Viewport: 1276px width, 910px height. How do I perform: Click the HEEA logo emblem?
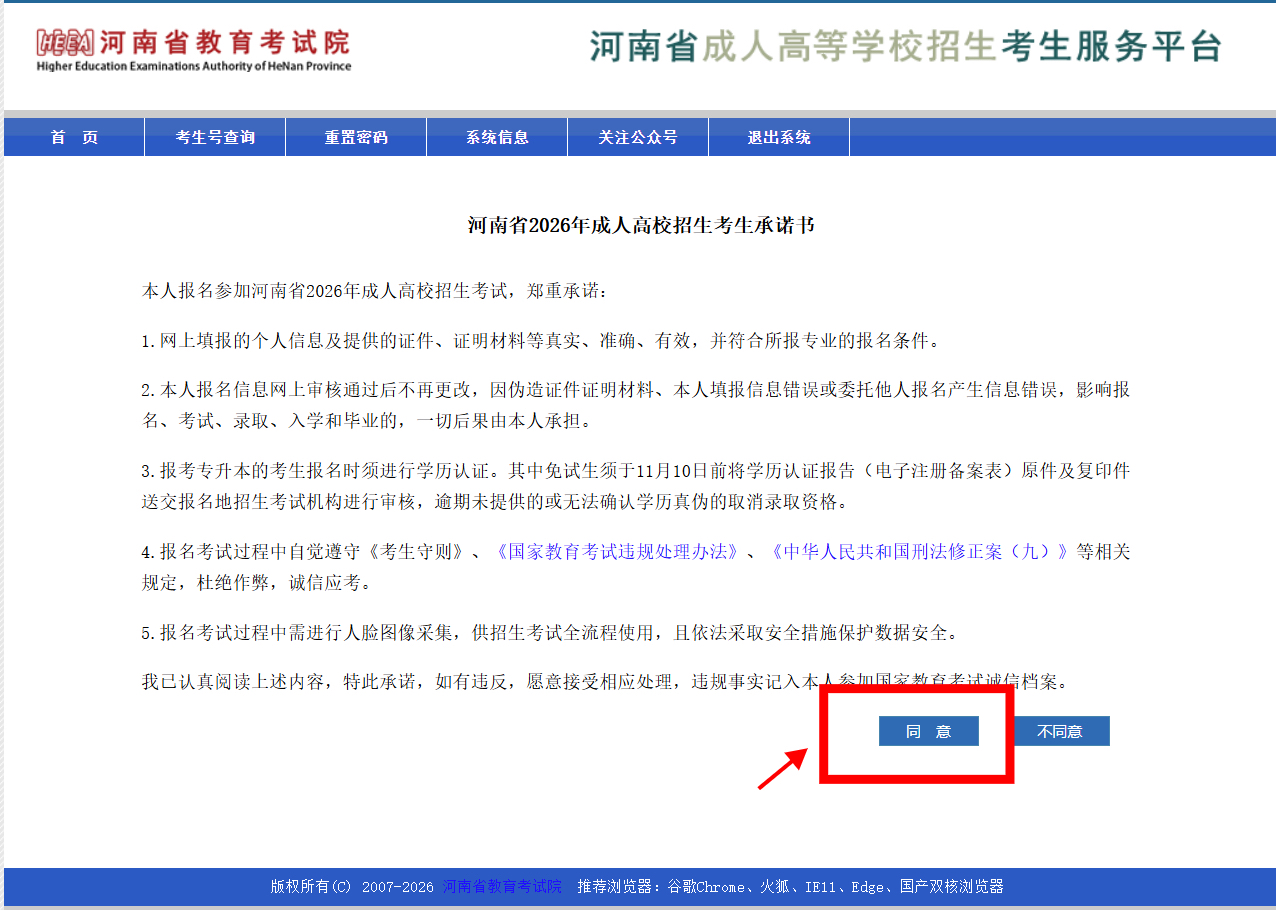coord(64,43)
